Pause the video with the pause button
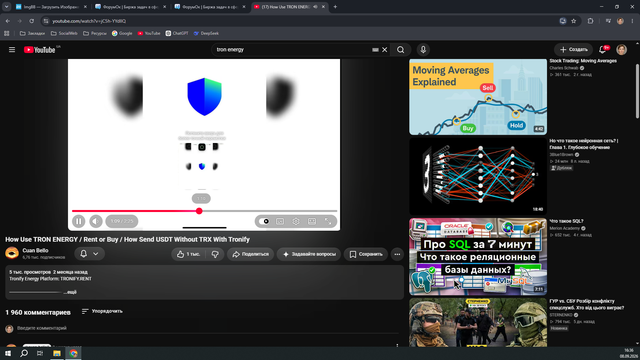This screenshot has width=640, height=360. [x=78, y=221]
